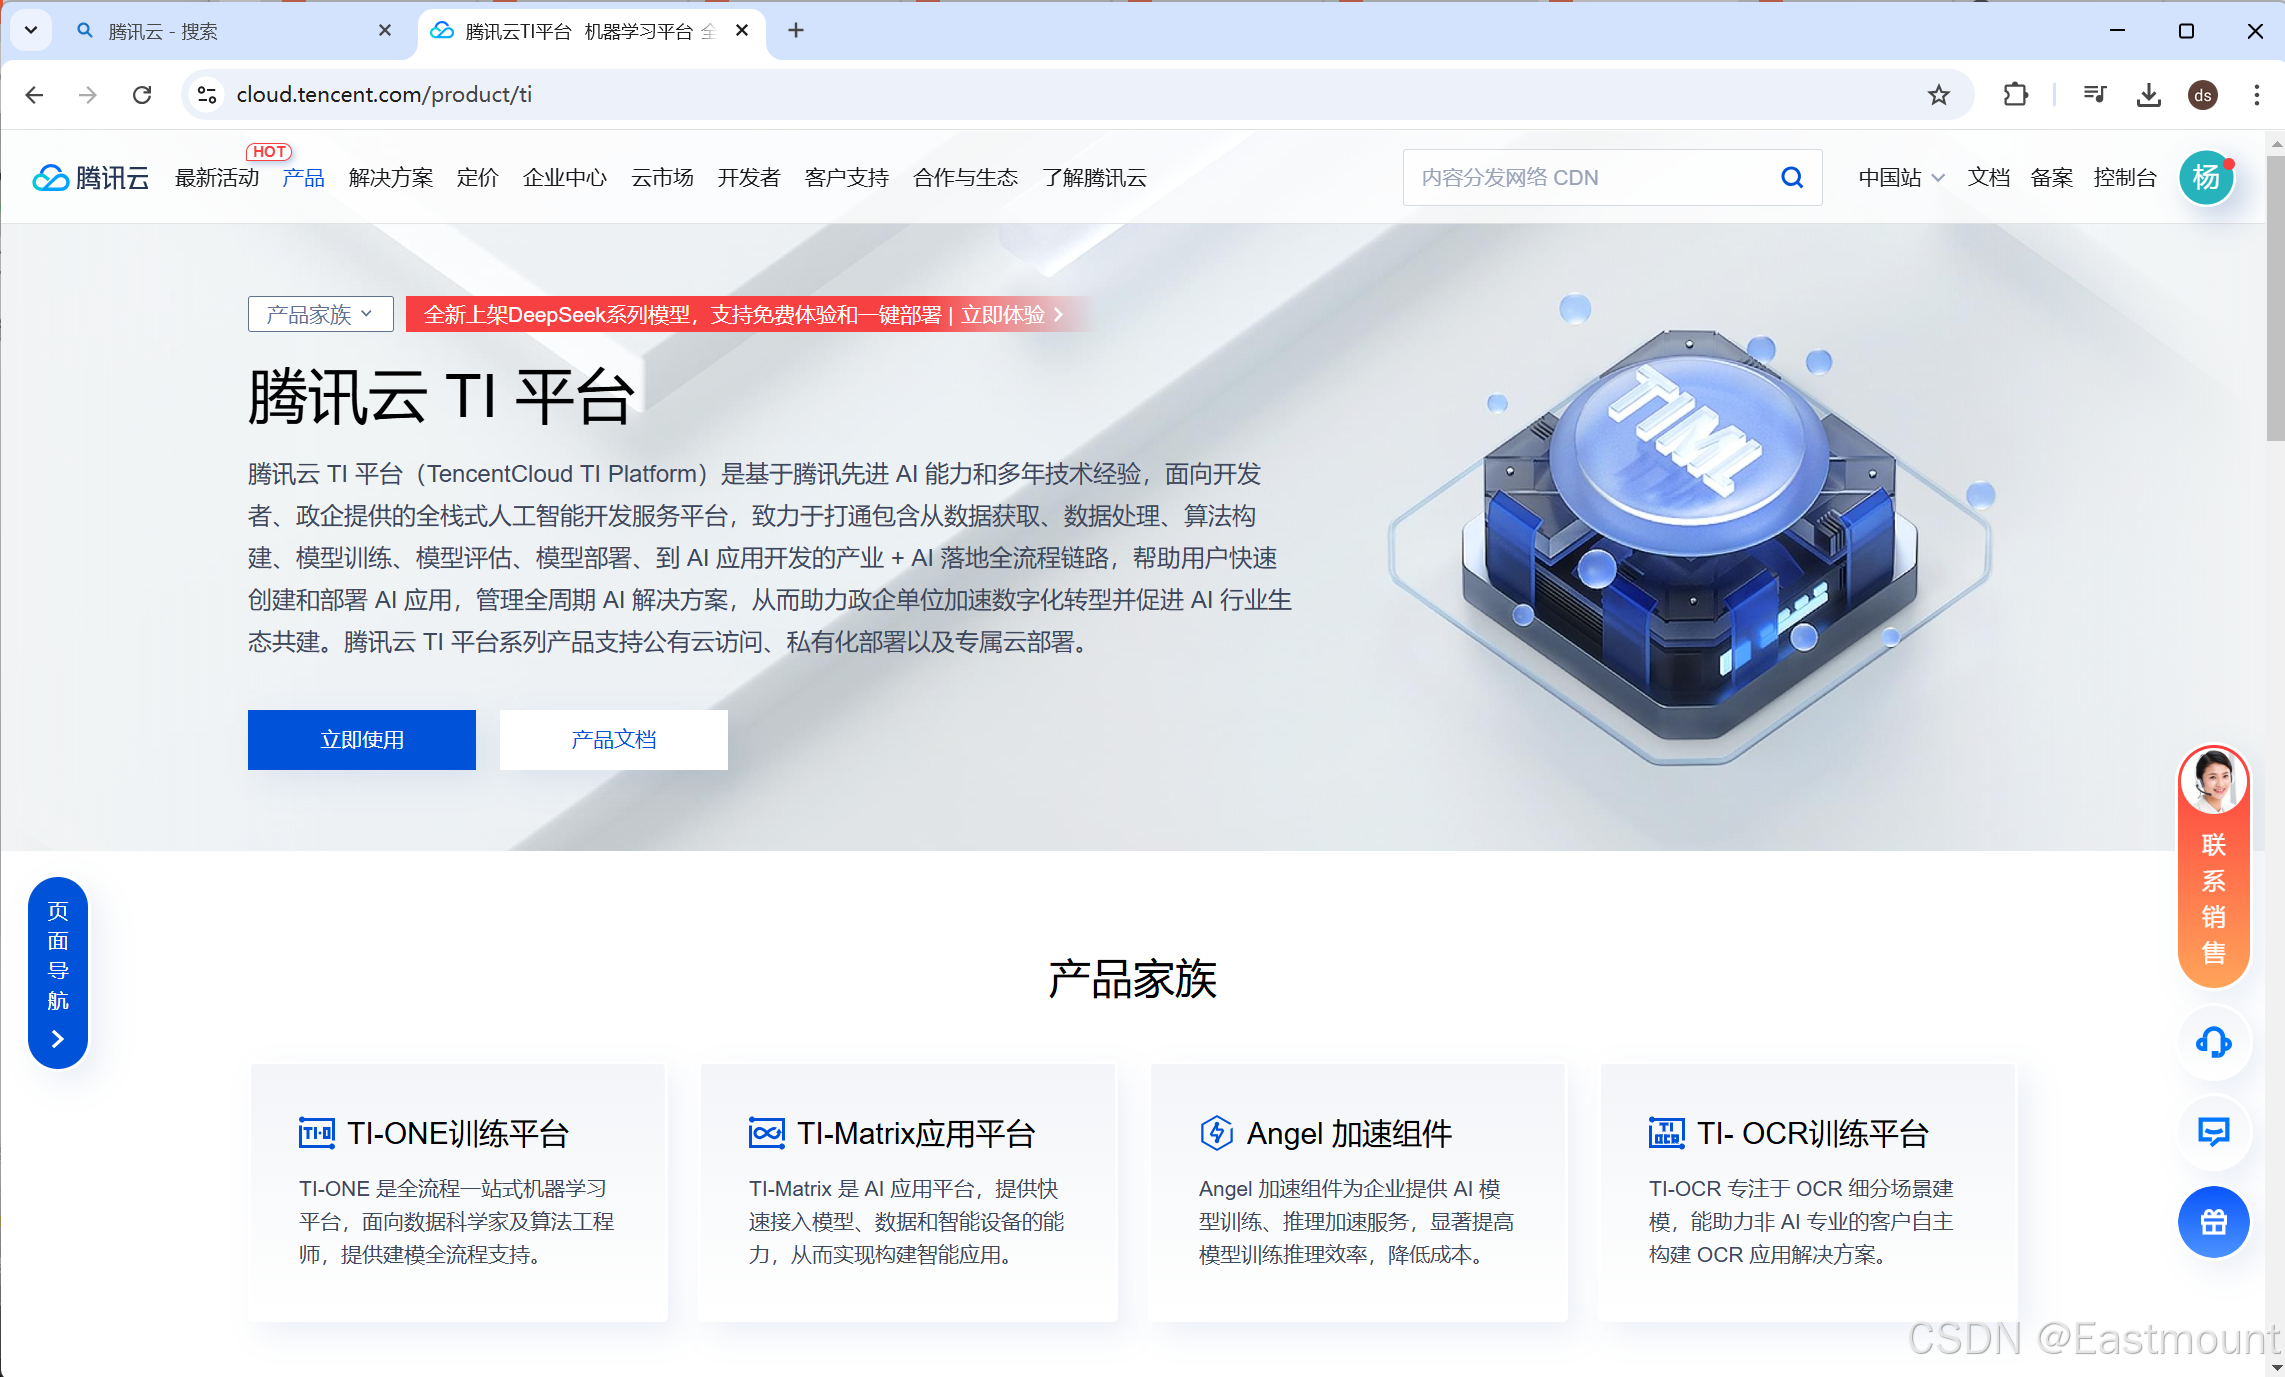Open the user avatar 杨 in header
This screenshot has width=2285, height=1377.
coord(2206,178)
